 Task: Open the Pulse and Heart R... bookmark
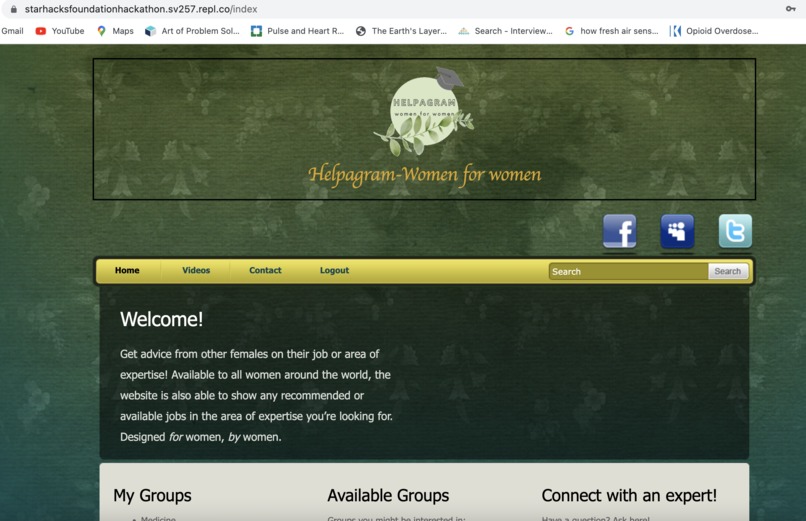[x=297, y=31]
